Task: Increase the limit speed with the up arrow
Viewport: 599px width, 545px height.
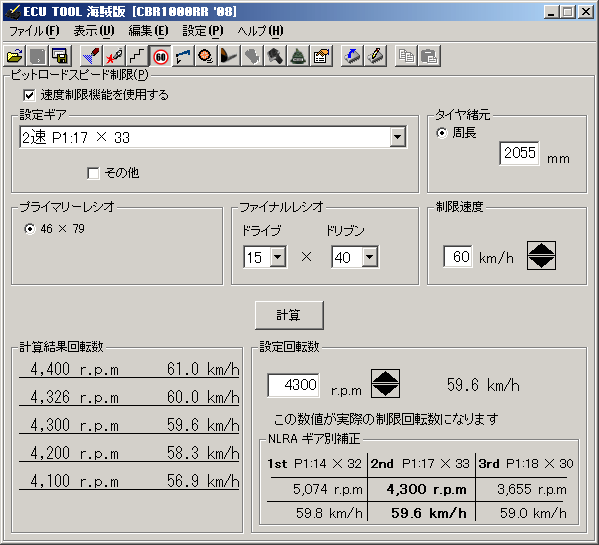Action: (x=541, y=249)
